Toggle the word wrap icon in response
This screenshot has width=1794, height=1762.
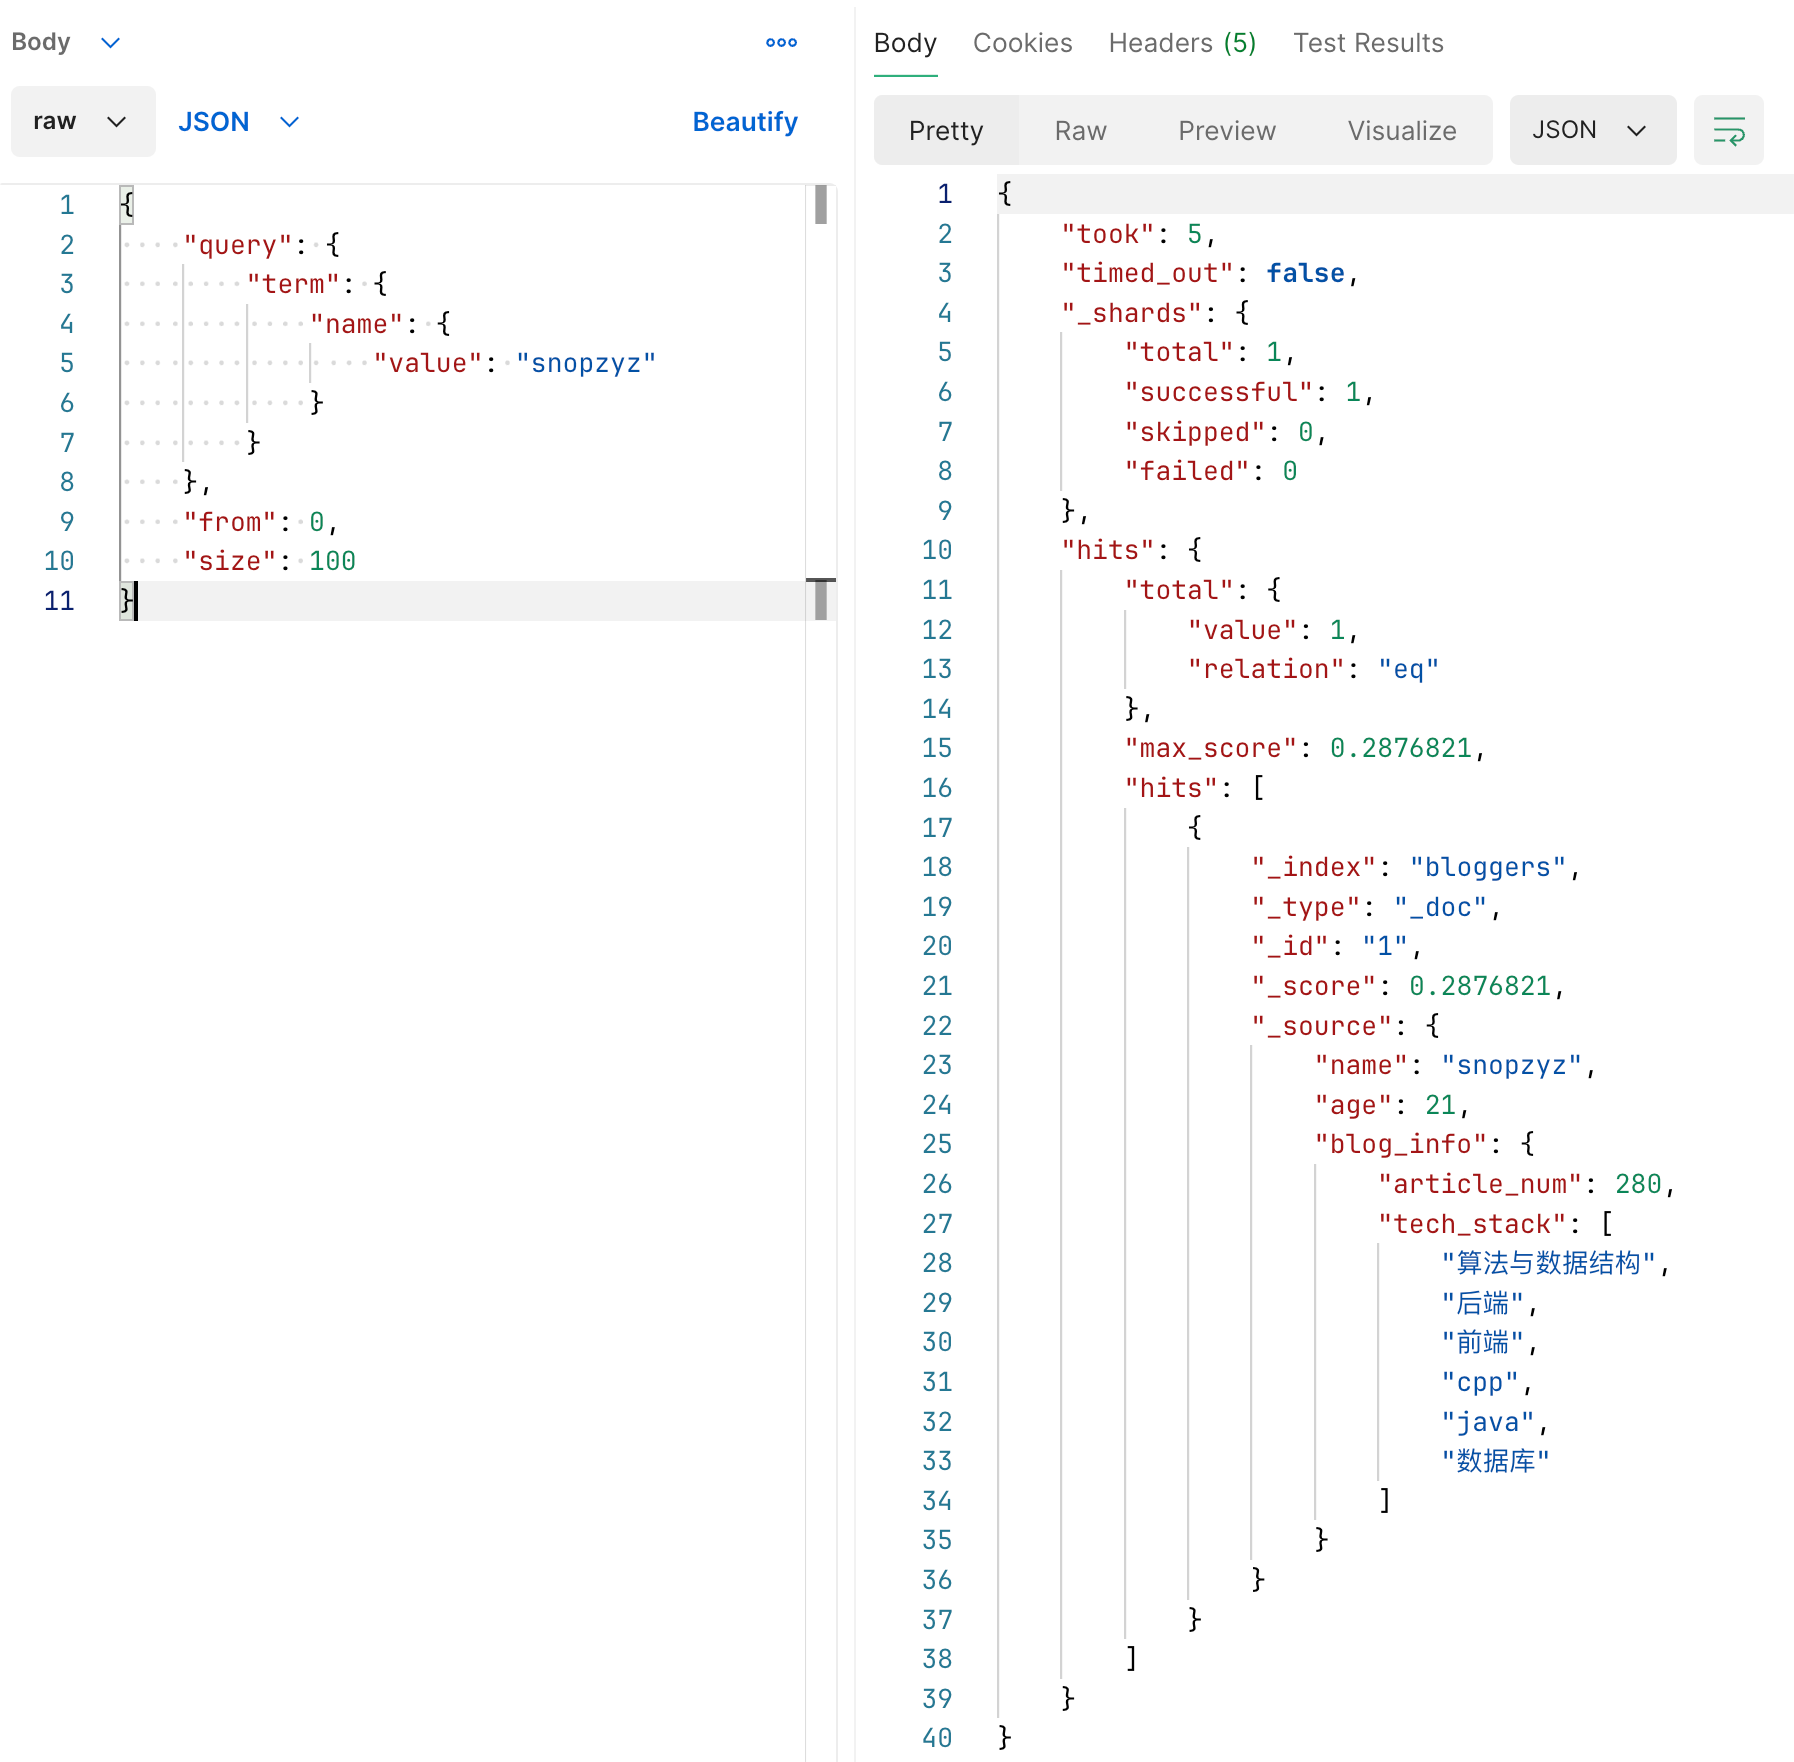click(1728, 130)
